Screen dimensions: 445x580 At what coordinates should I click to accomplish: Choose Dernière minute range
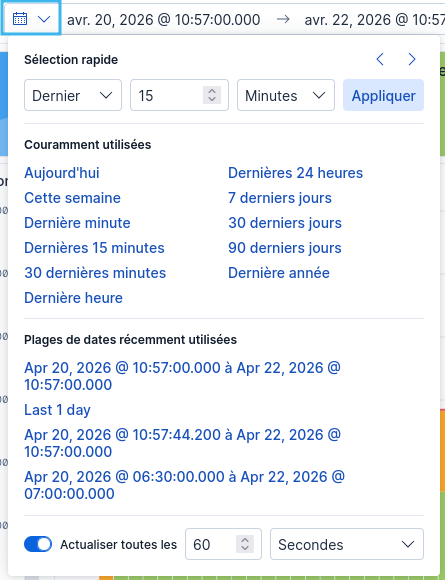pos(77,223)
